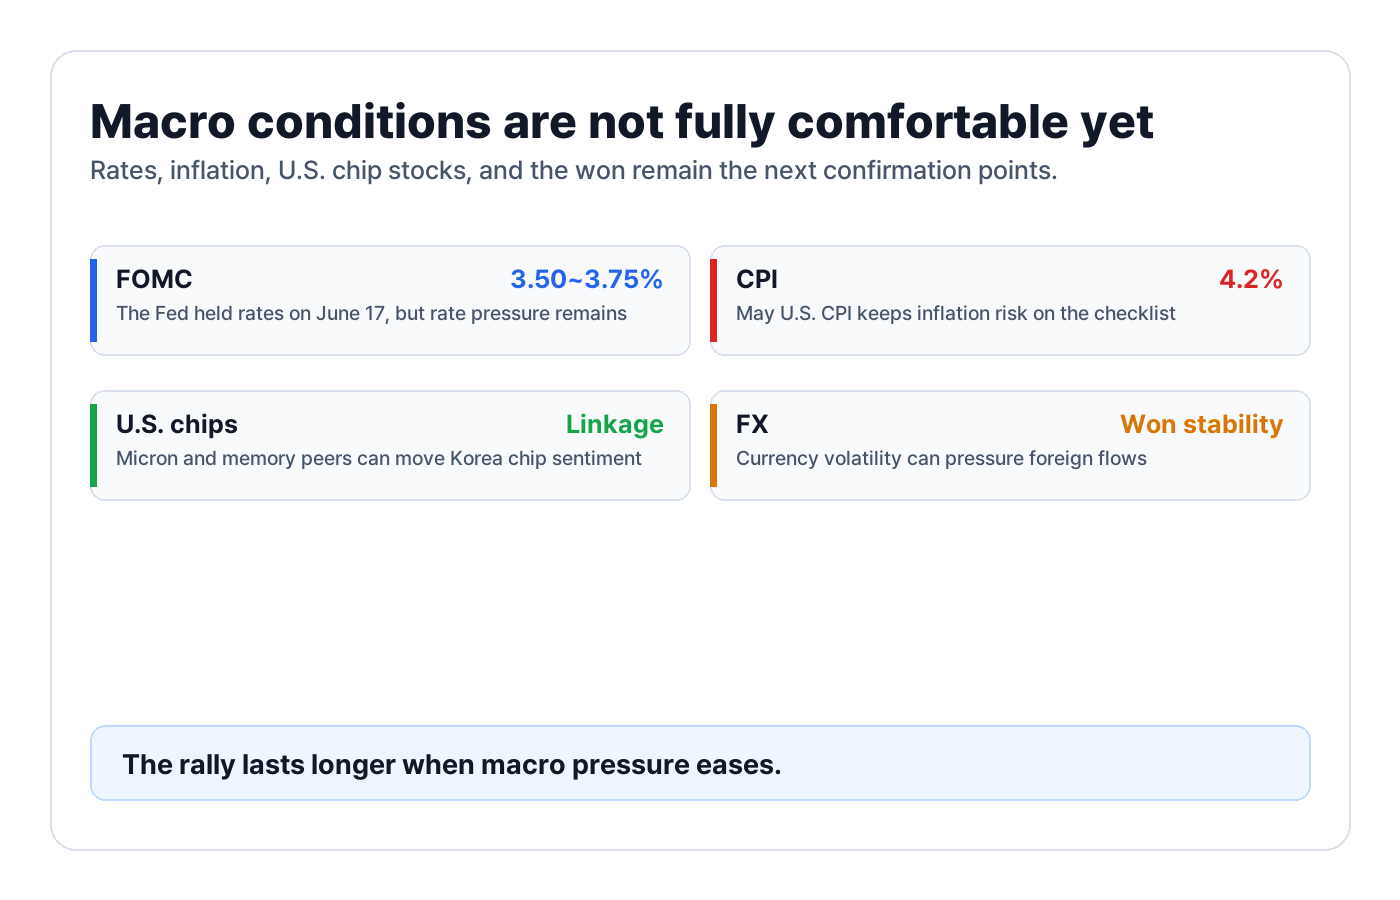Select the orange Won stability label
1400x900 pixels.
point(1201,424)
